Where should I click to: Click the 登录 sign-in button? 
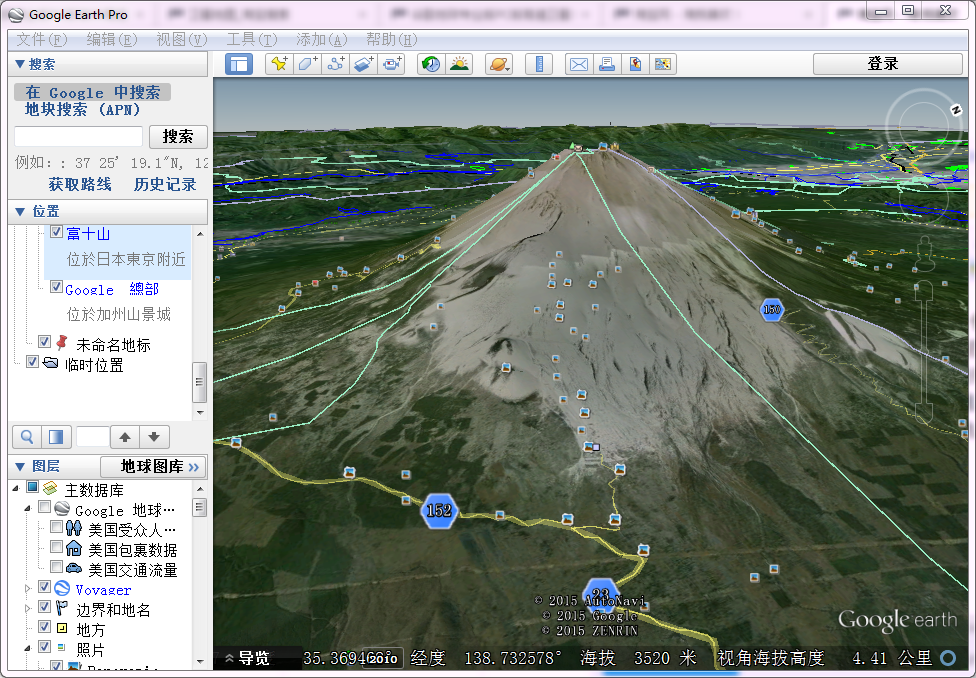(888, 64)
